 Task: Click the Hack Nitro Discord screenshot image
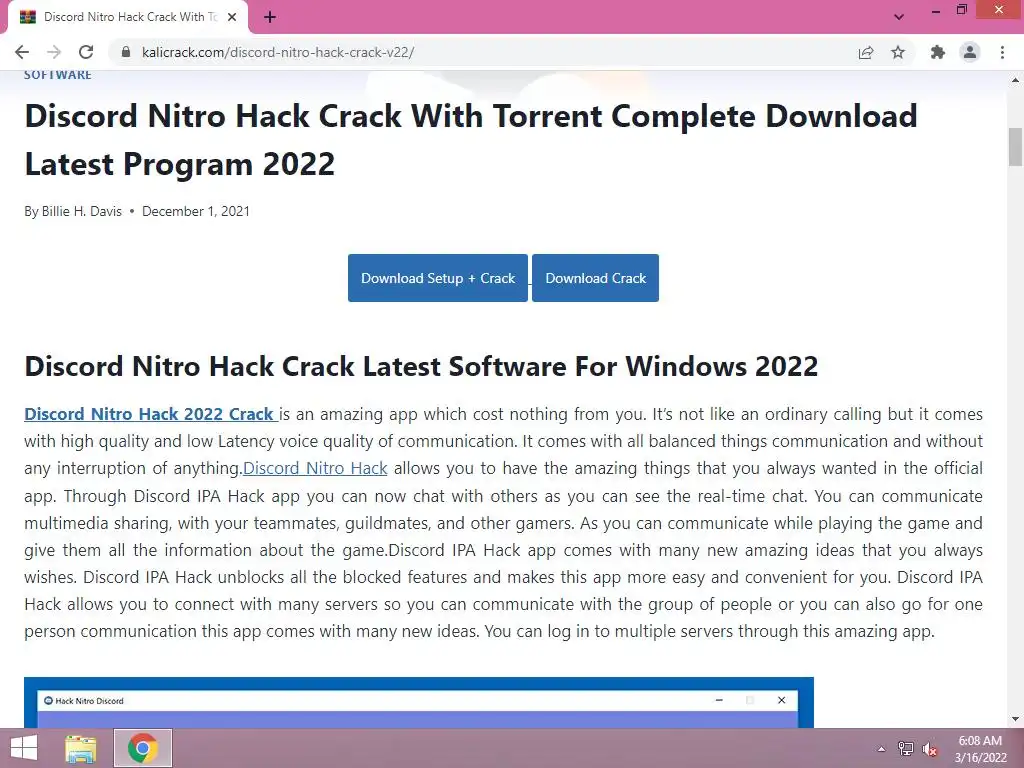click(419, 703)
